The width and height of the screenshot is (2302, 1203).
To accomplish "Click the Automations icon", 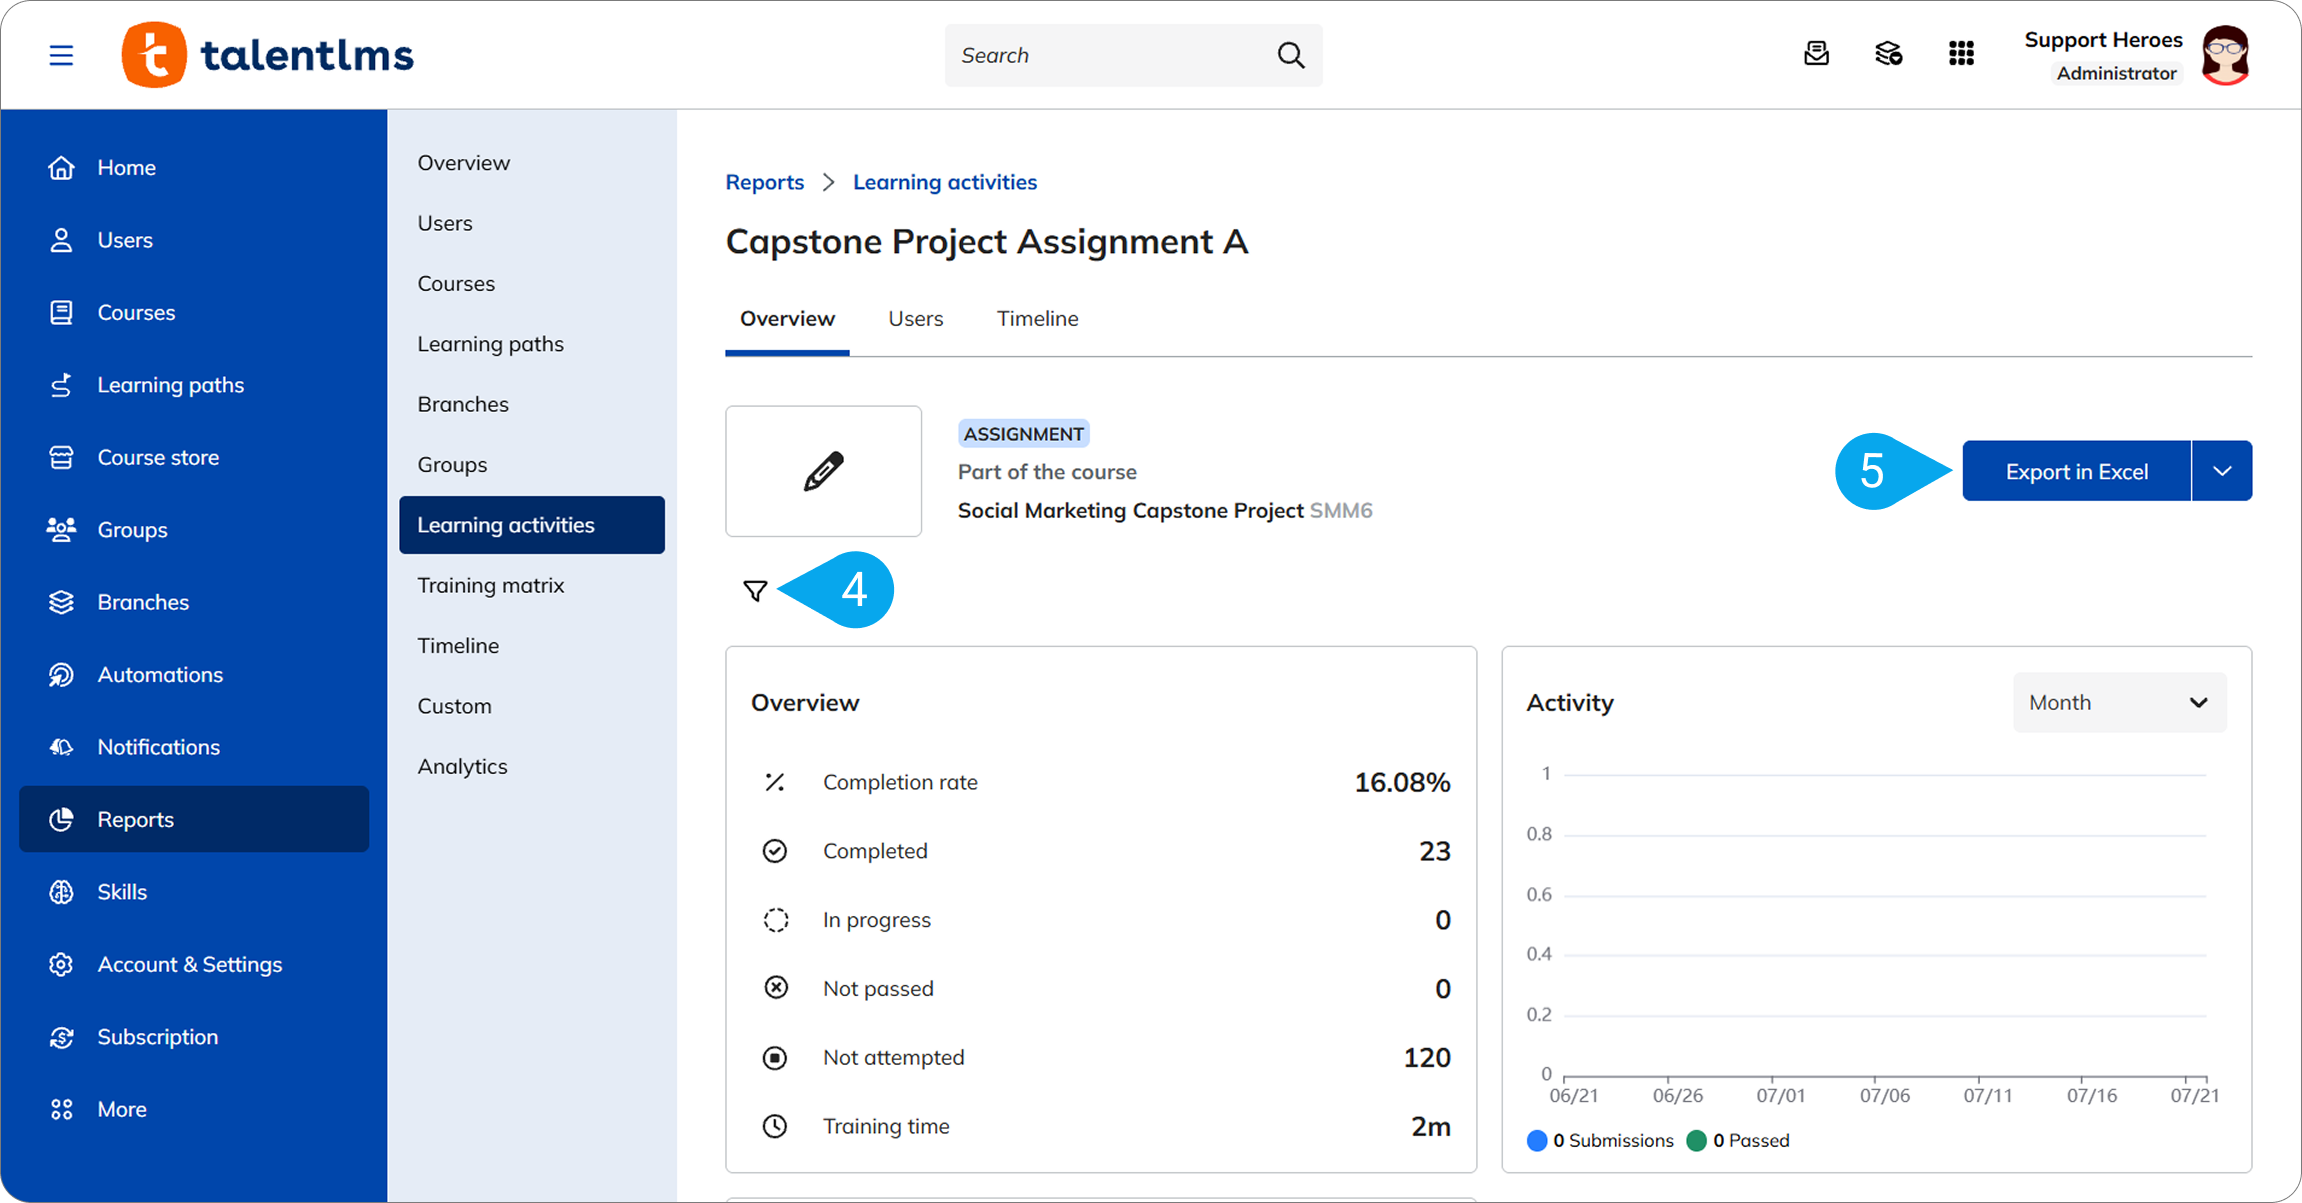I will click(61, 675).
